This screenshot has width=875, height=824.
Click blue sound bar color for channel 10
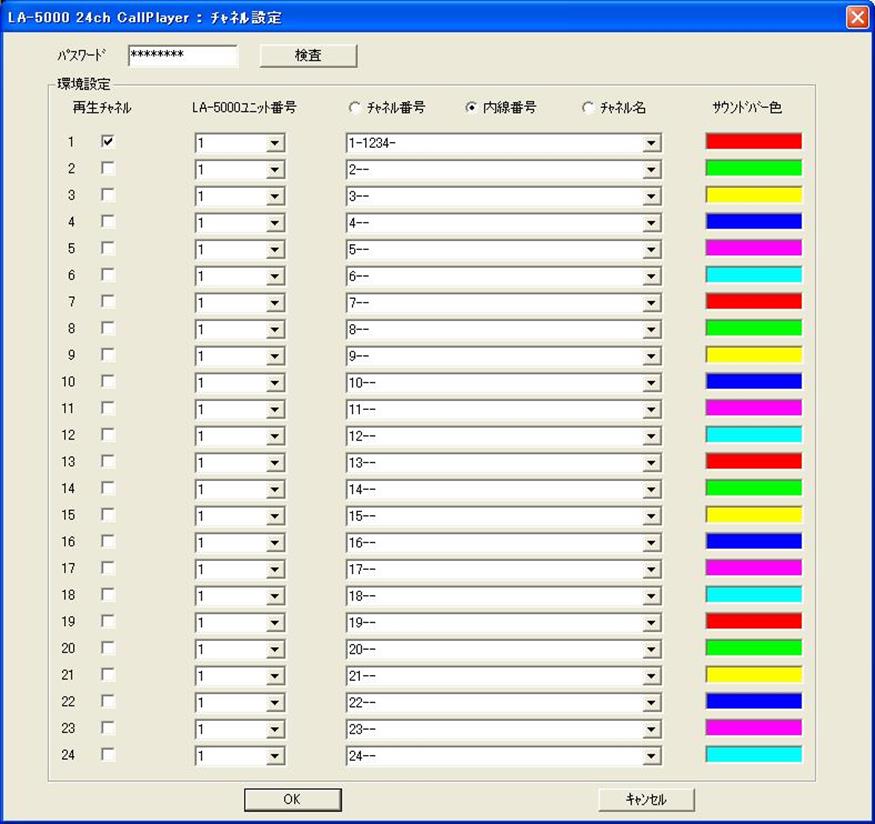[x=753, y=381]
